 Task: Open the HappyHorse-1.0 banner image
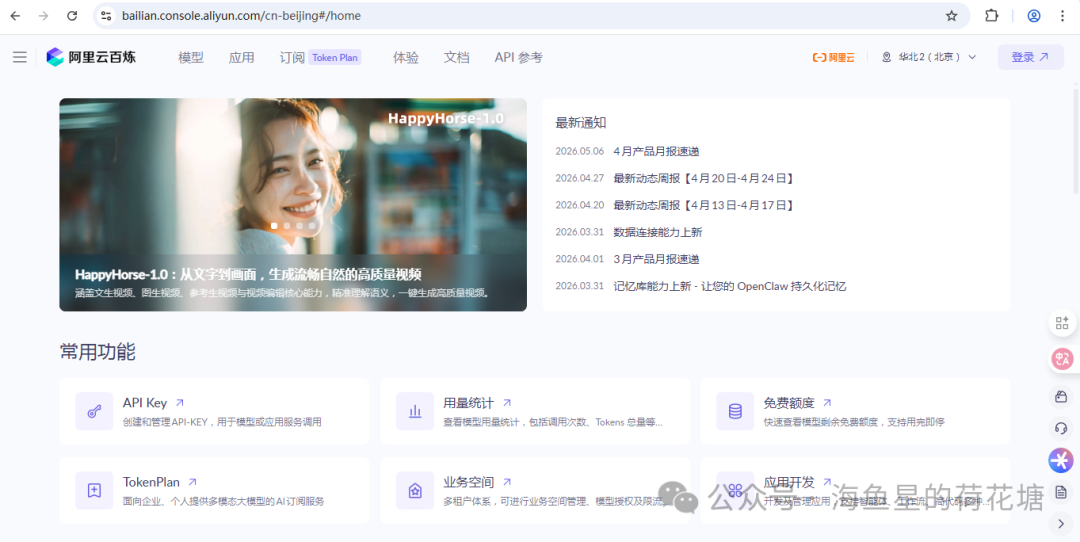(x=293, y=205)
